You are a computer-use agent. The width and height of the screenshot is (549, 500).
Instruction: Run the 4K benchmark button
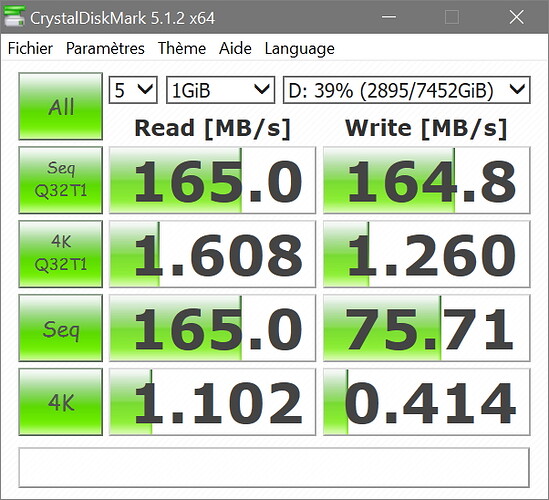61,402
